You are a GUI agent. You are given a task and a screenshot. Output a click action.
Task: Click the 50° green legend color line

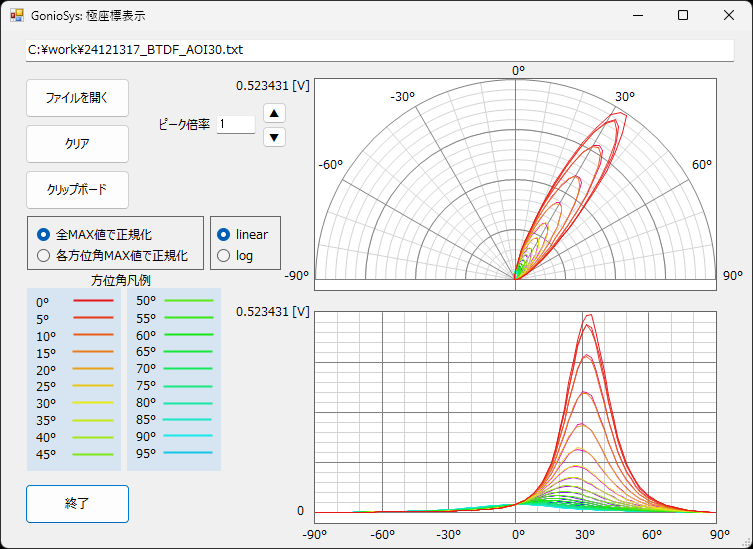point(189,301)
